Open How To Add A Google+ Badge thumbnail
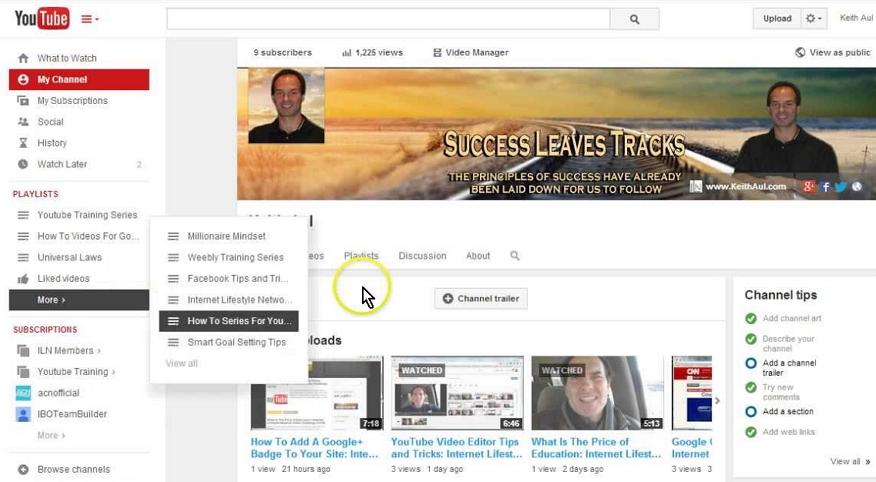876x482 pixels. 317,393
